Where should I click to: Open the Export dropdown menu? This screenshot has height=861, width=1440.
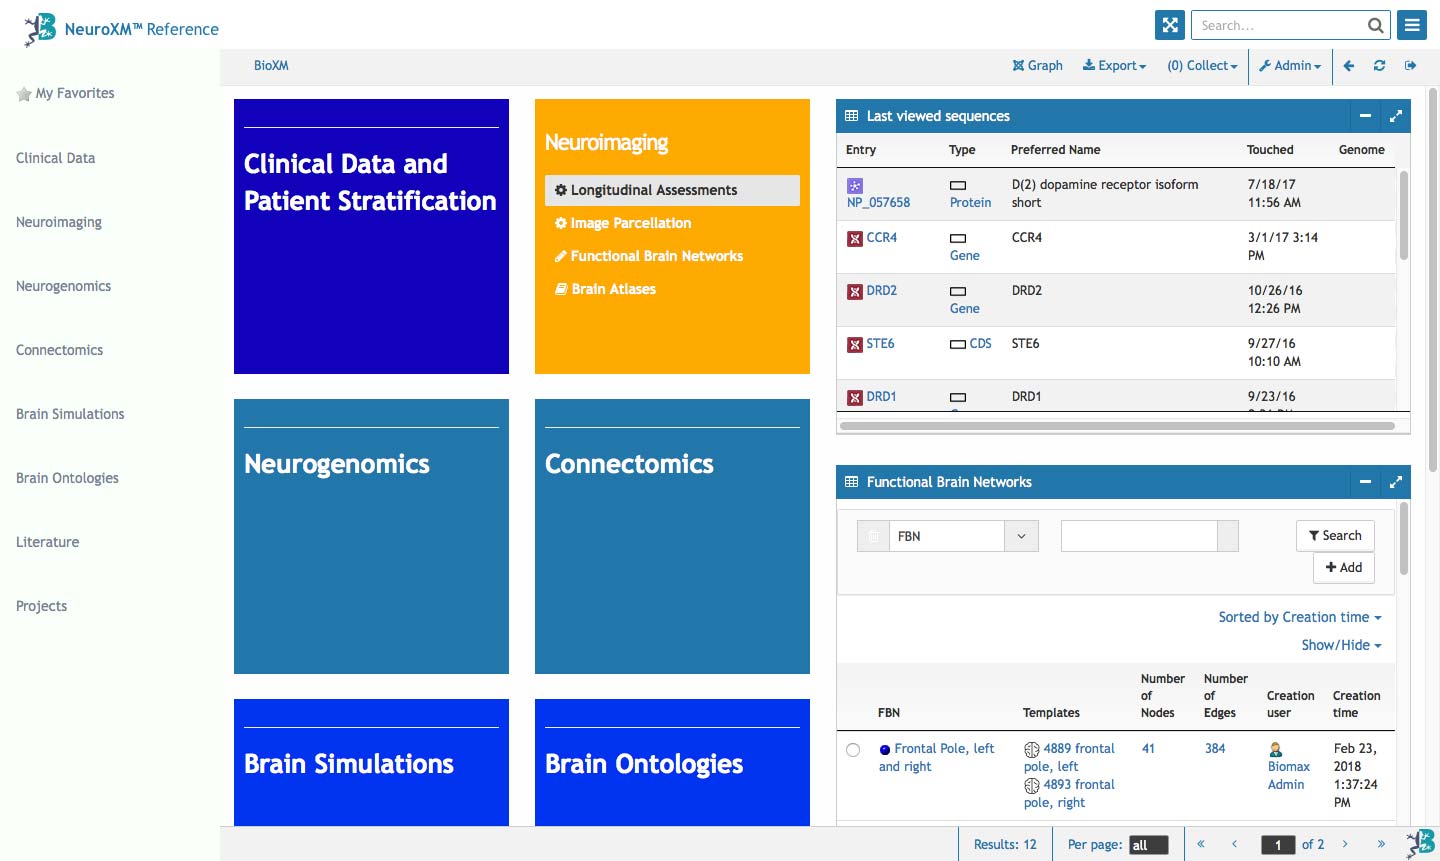coord(1114,66)
